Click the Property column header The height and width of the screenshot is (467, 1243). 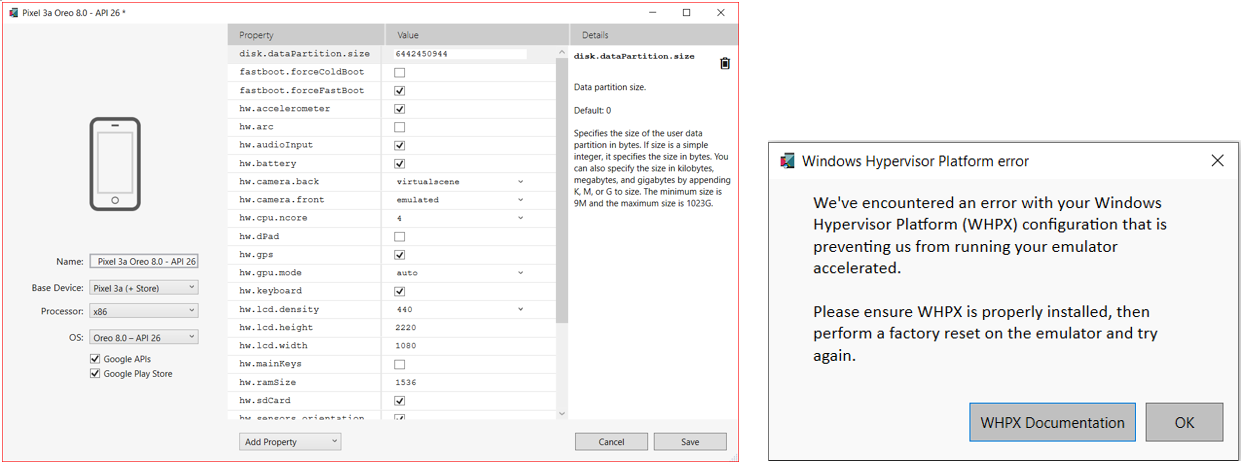pyautogui.click(x=305, y=35)
